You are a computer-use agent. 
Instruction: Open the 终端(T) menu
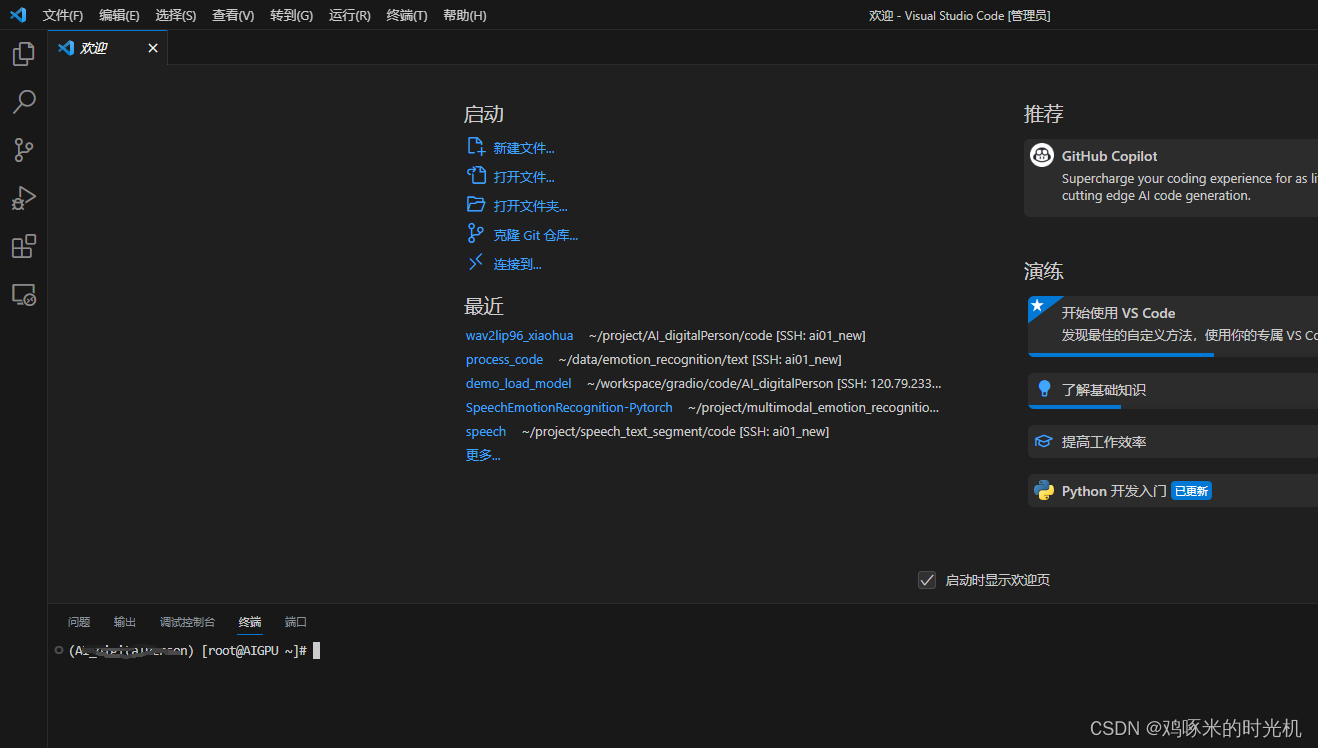(x=407, y=15)
